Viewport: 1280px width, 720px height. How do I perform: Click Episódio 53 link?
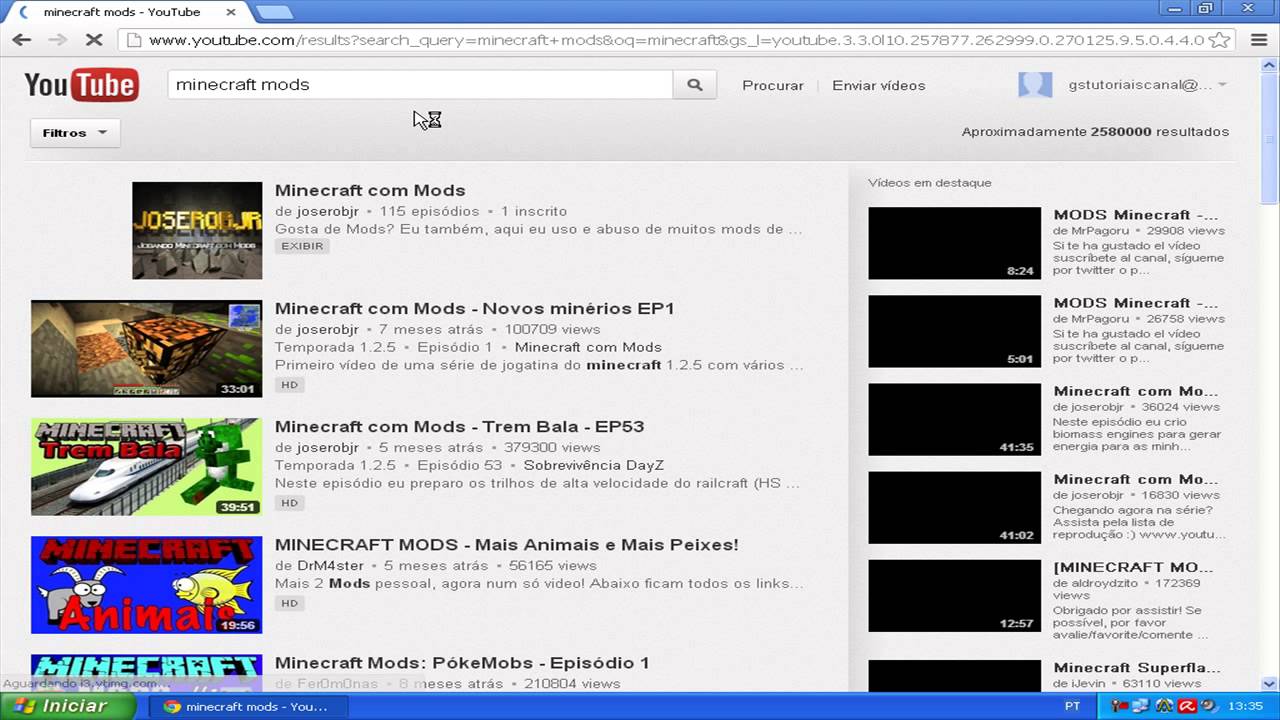click(x=460, y=465)
